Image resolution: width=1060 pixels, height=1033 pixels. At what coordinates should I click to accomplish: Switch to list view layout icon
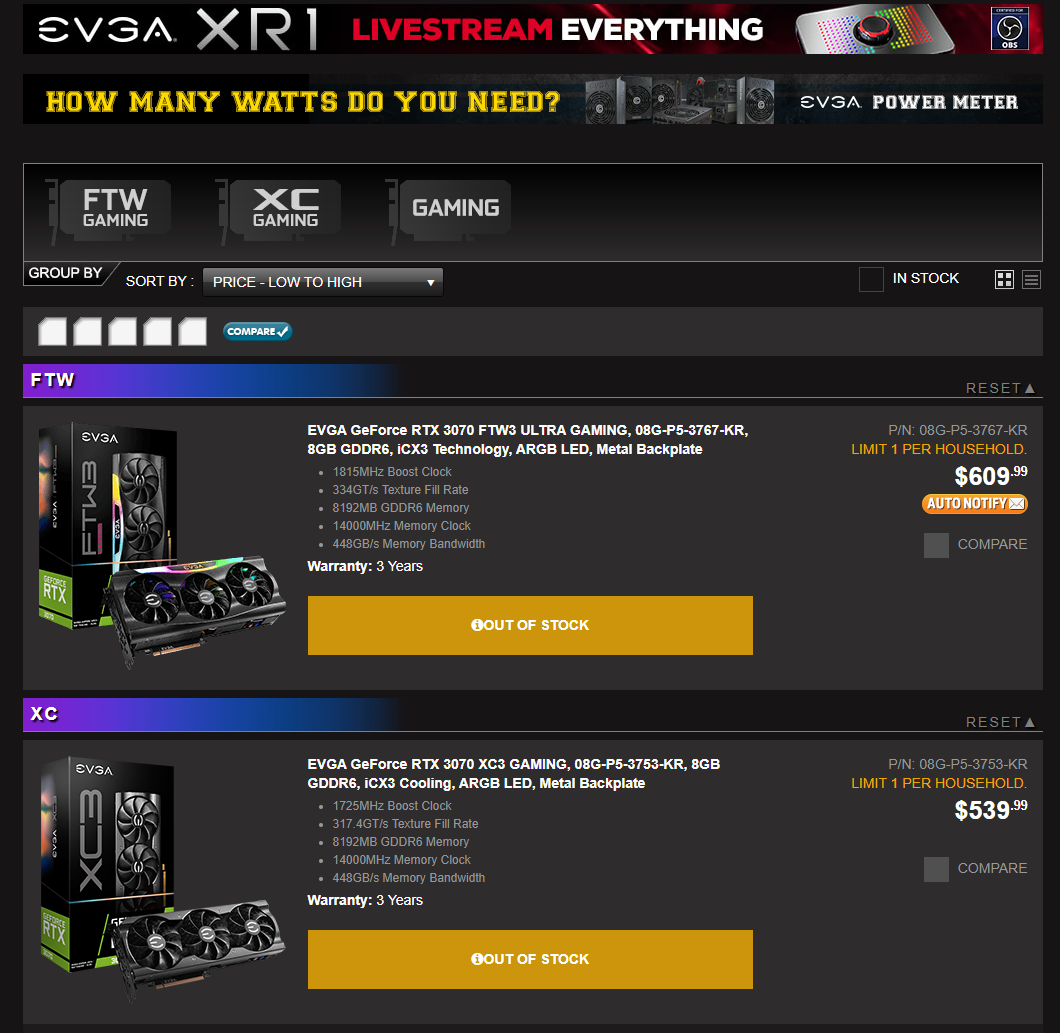1031,279
